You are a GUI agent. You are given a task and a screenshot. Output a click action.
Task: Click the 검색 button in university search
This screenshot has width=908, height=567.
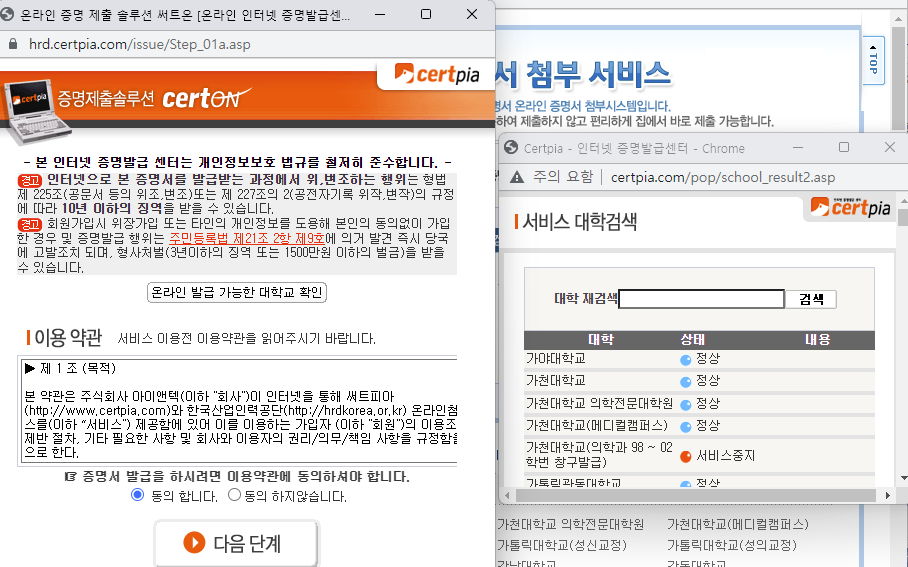[811, 299]
